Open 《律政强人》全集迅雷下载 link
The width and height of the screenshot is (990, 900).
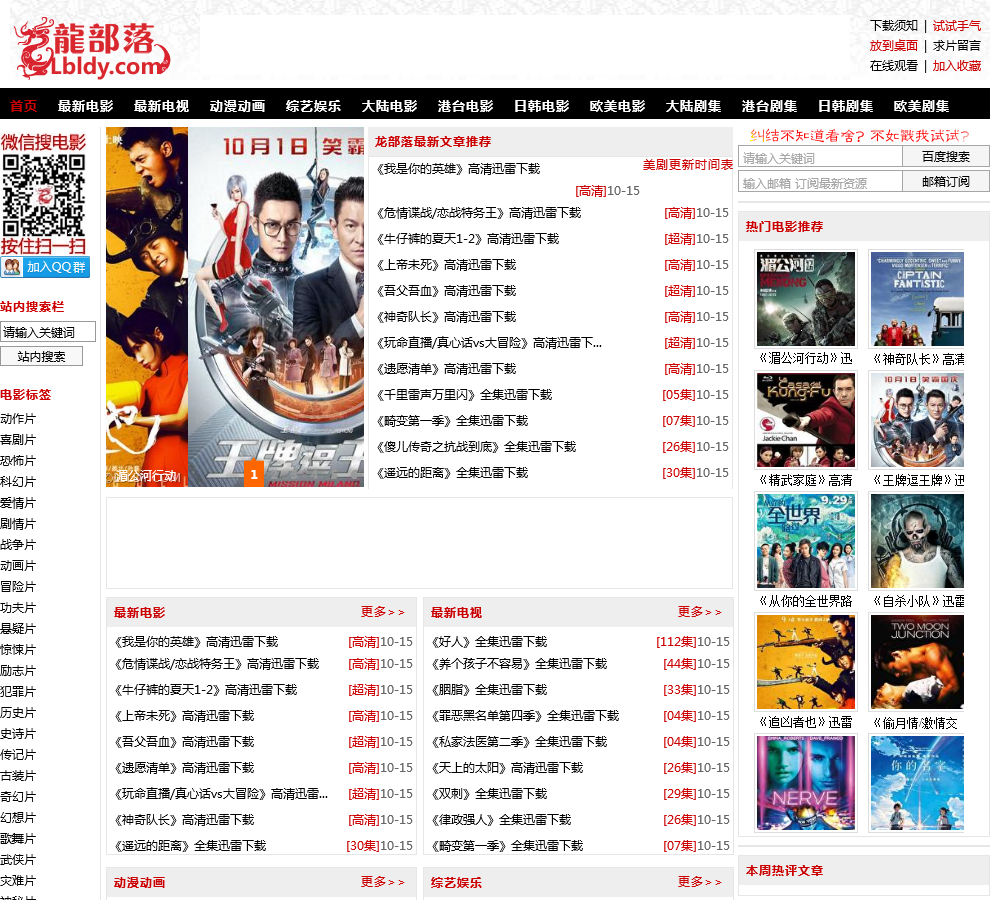501,820
